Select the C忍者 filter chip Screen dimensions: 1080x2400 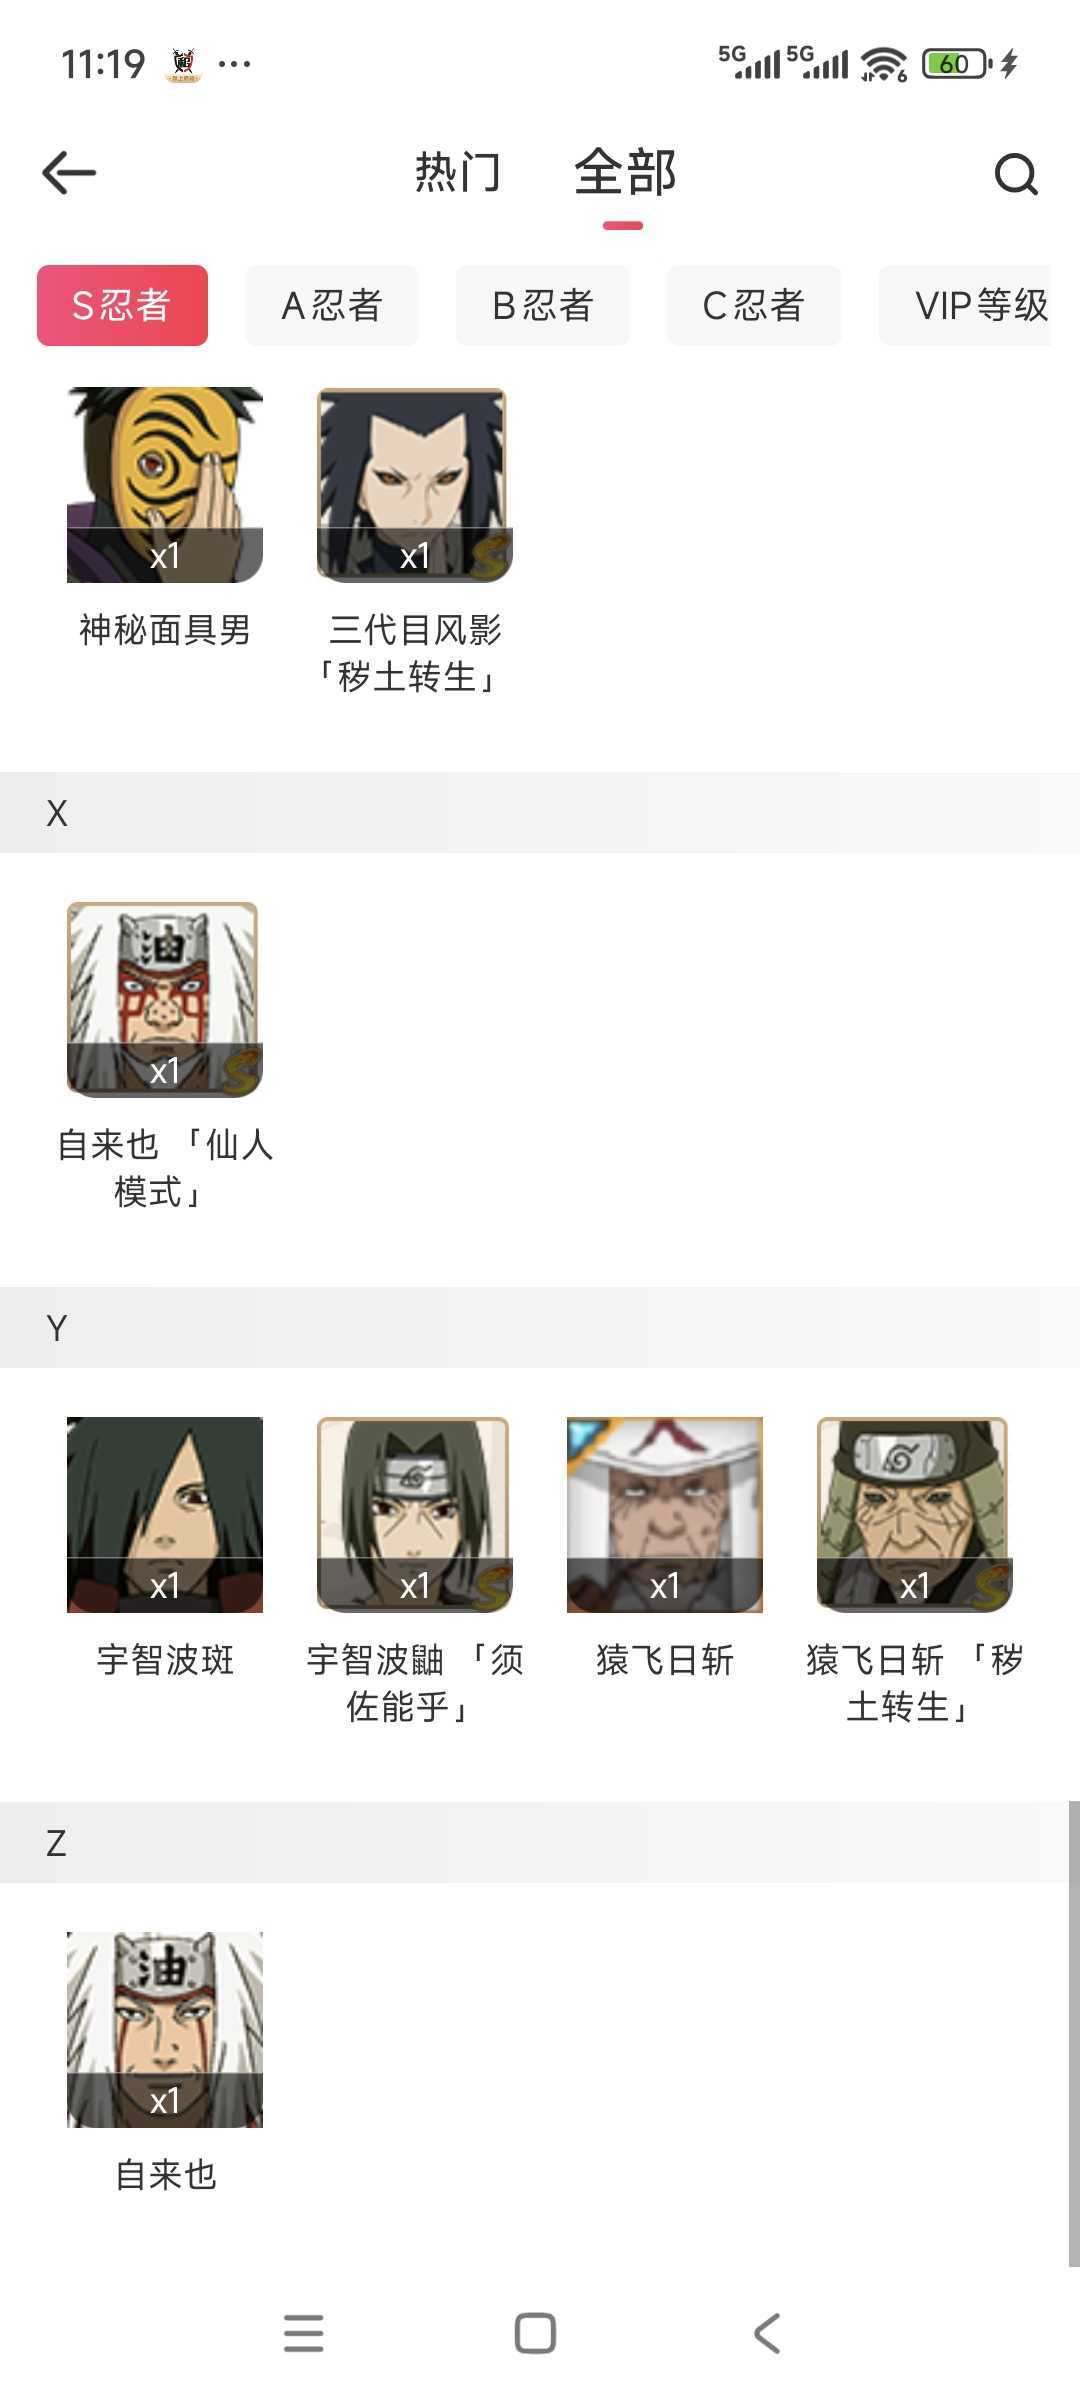(754, 306)
